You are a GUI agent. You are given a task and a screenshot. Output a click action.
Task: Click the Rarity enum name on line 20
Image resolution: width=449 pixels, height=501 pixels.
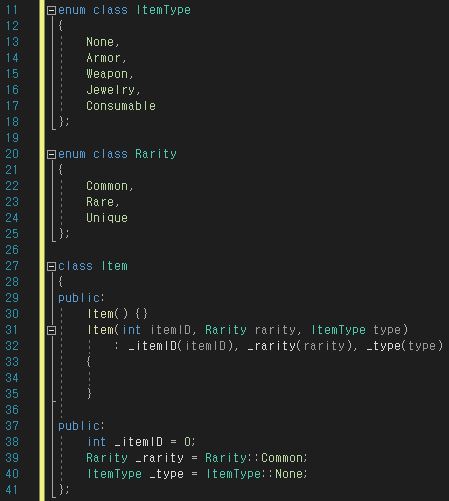tap(156, 154)
